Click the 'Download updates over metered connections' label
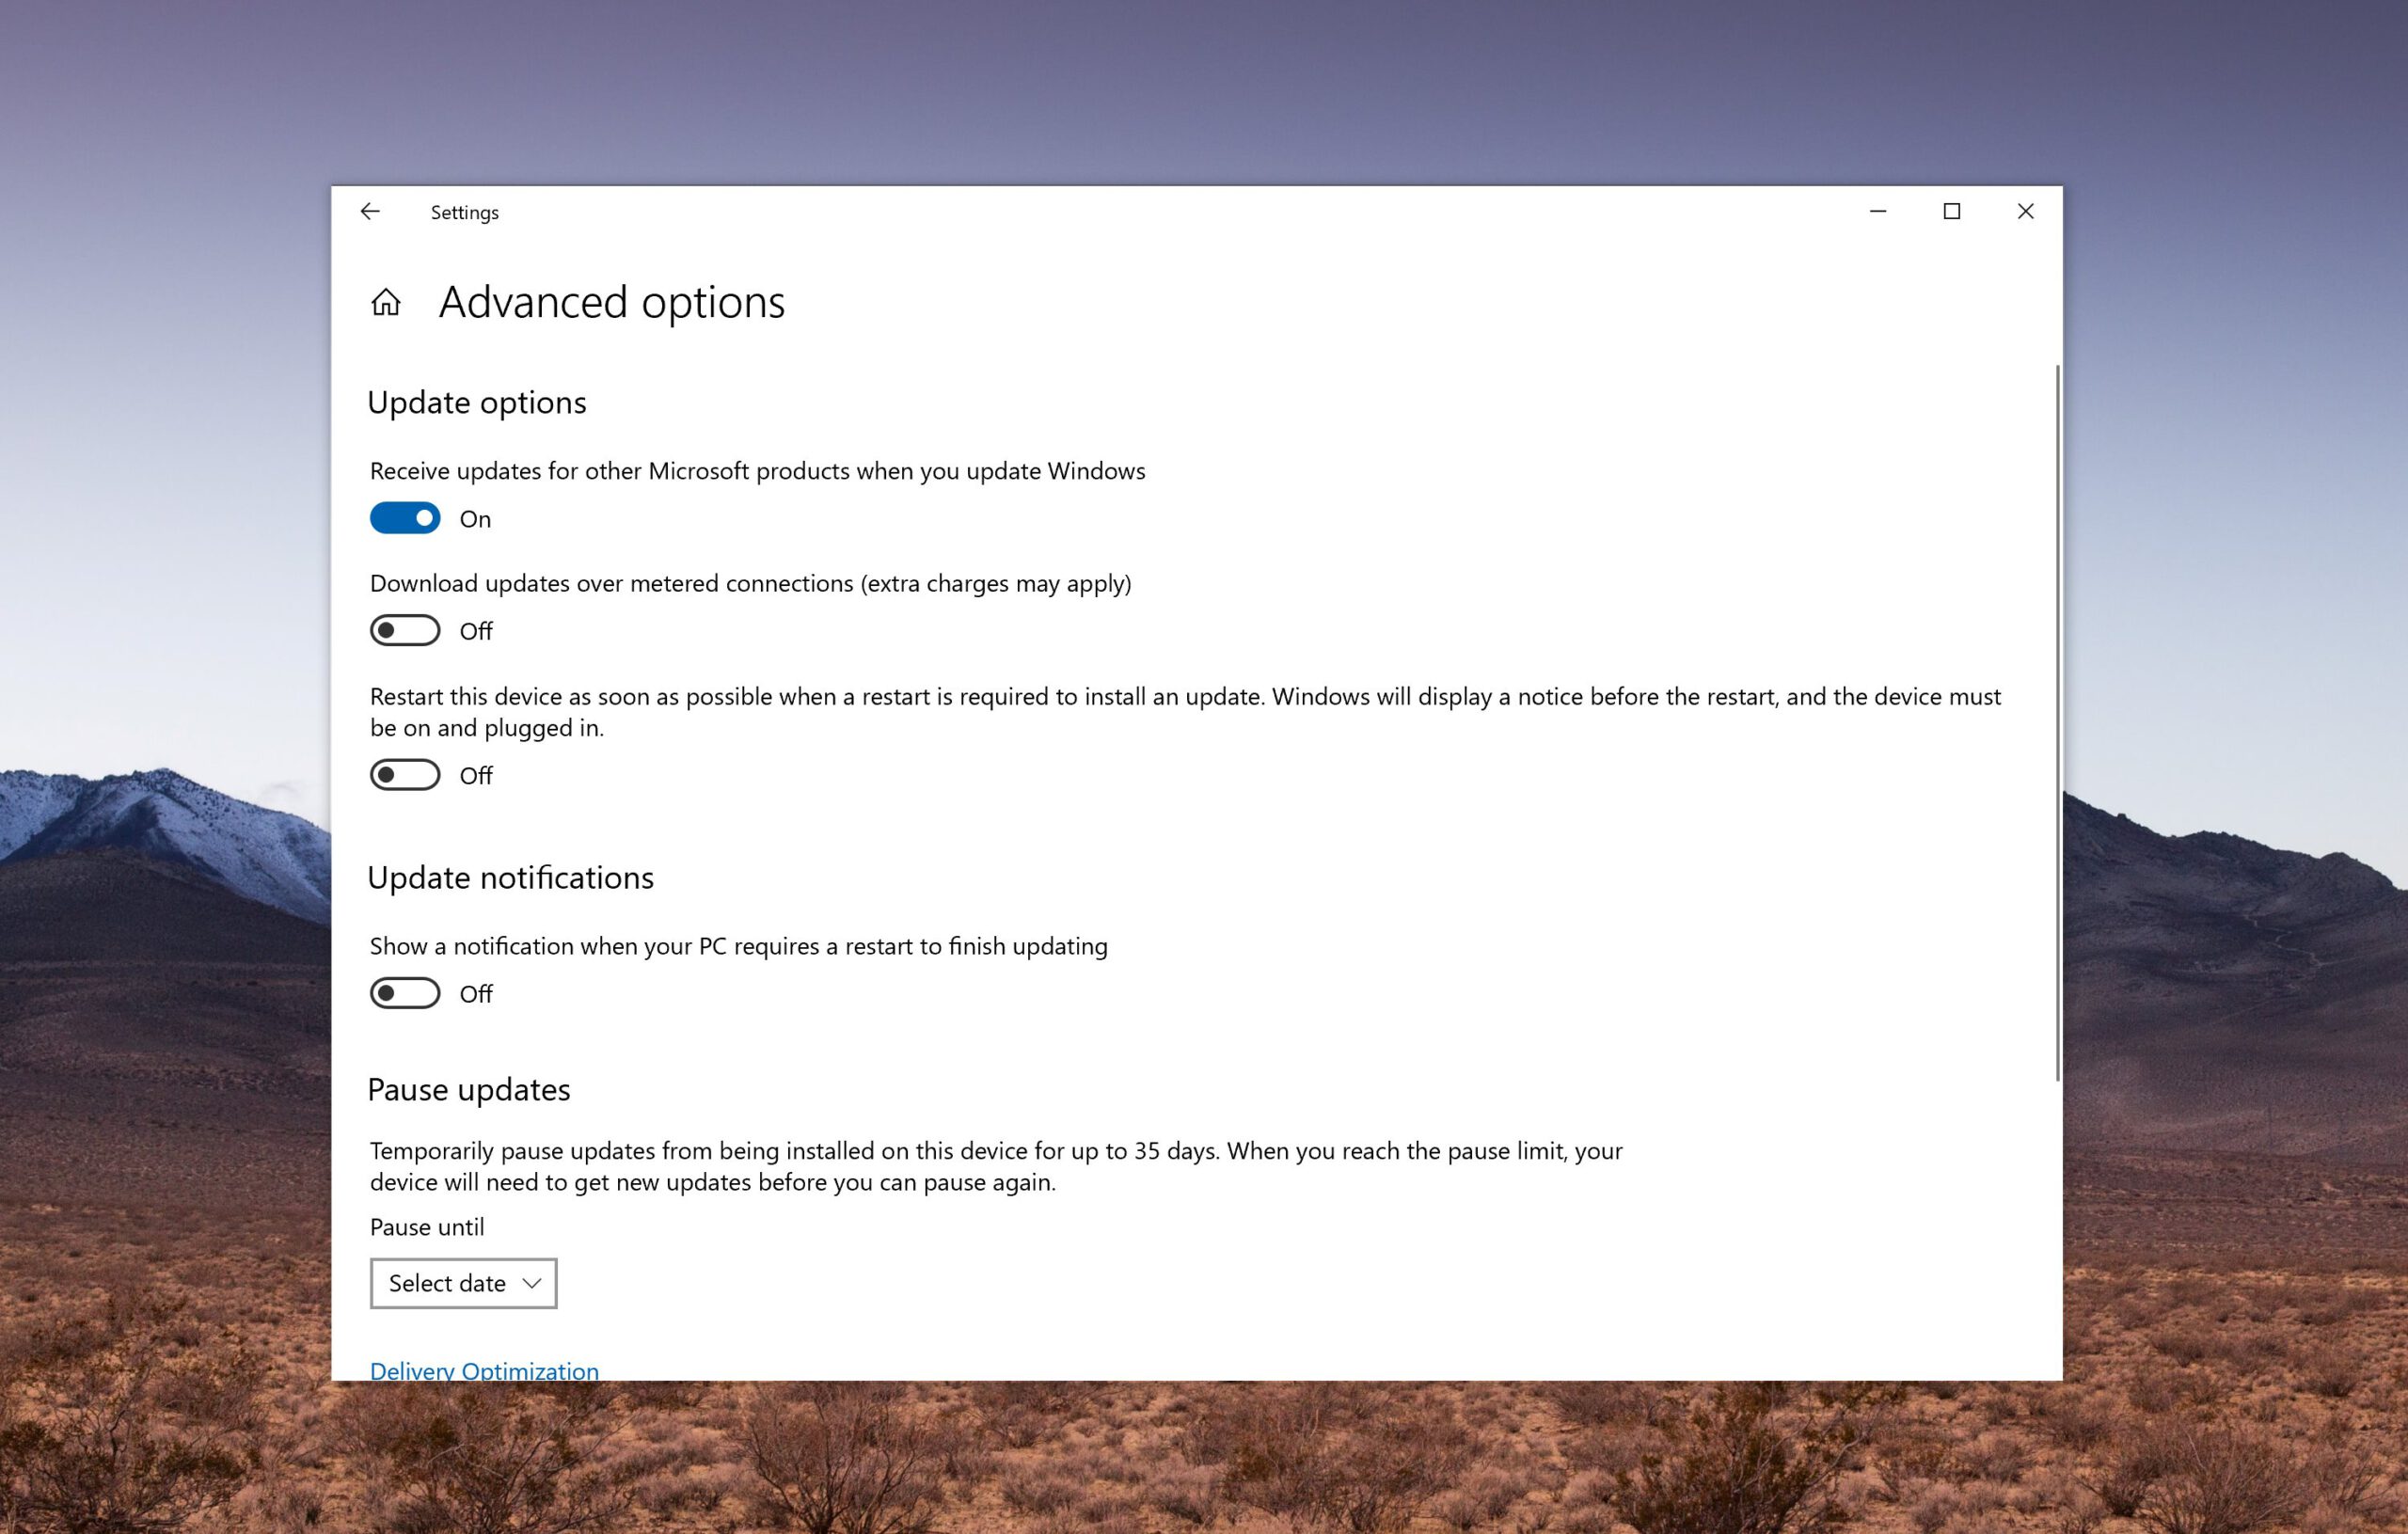2408x1534 pixels. [x=751, y=584]
